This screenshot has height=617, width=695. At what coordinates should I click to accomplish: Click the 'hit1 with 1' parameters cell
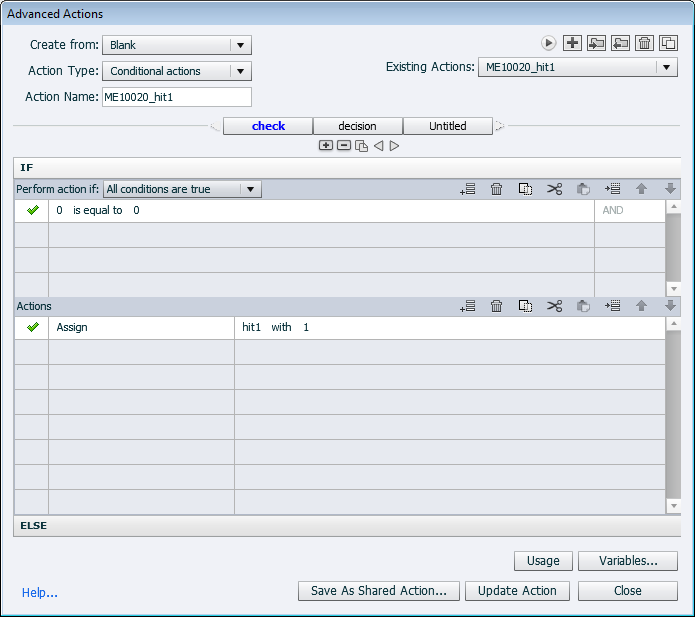pos(450,328)
